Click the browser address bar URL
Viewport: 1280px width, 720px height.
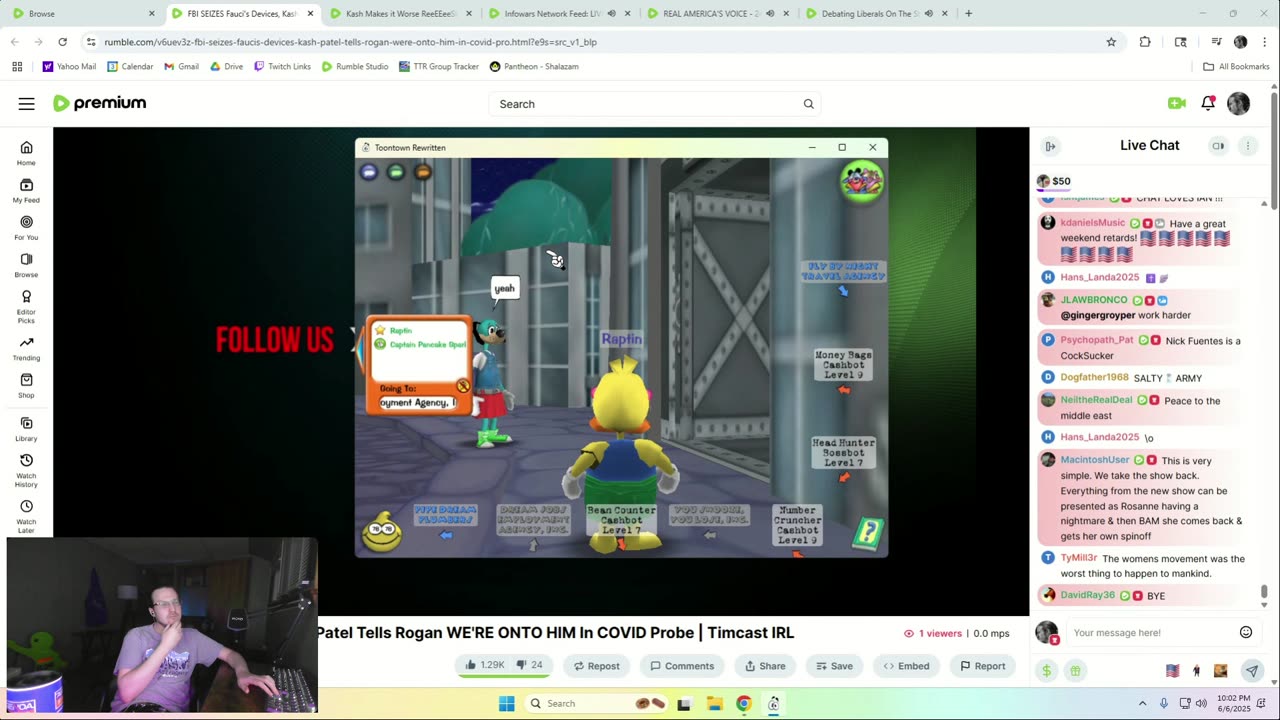(x=350, y=42)
